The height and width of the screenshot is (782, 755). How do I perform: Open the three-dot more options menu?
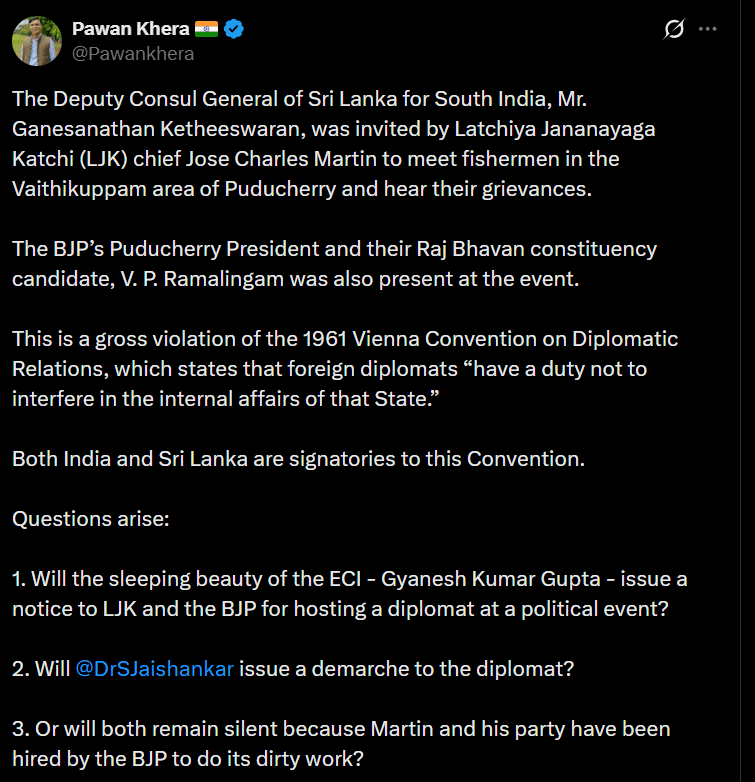708,29
